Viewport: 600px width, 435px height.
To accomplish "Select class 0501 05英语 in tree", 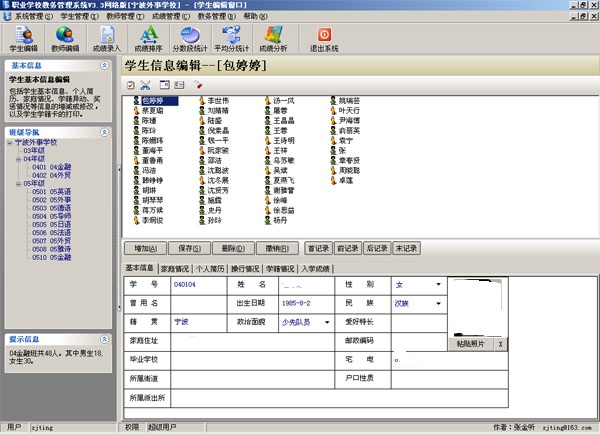I will pyautogui.click(x=51, y=192).
